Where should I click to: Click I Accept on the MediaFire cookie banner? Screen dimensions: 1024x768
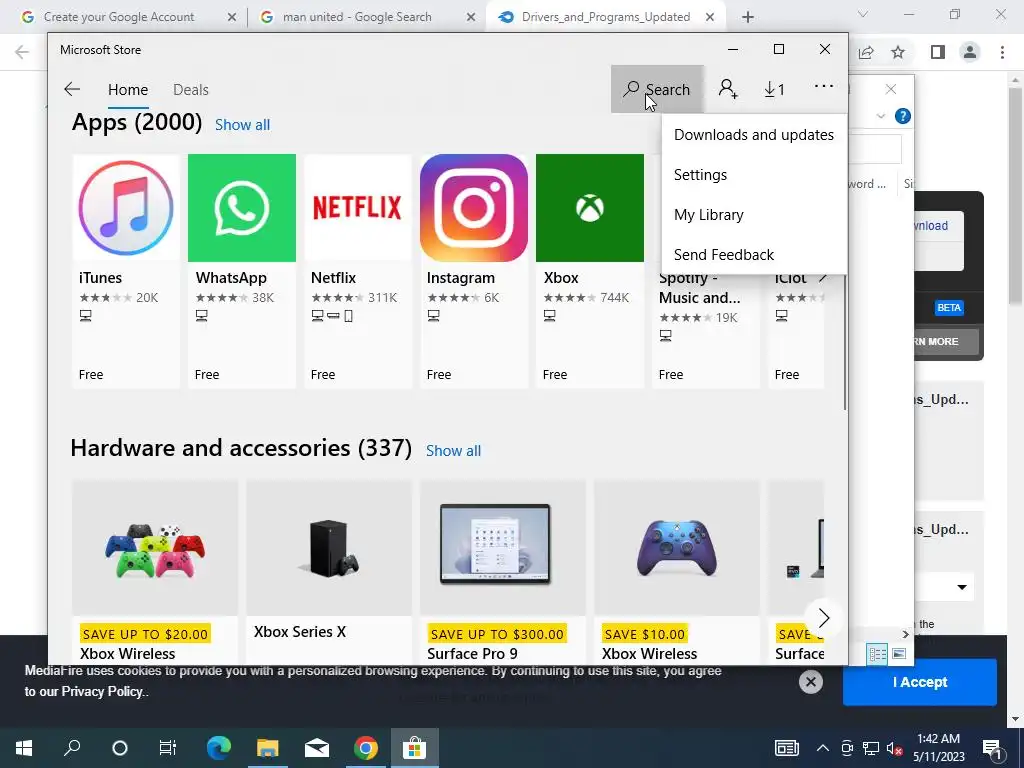pyautogui.click(x=920, y=682)
